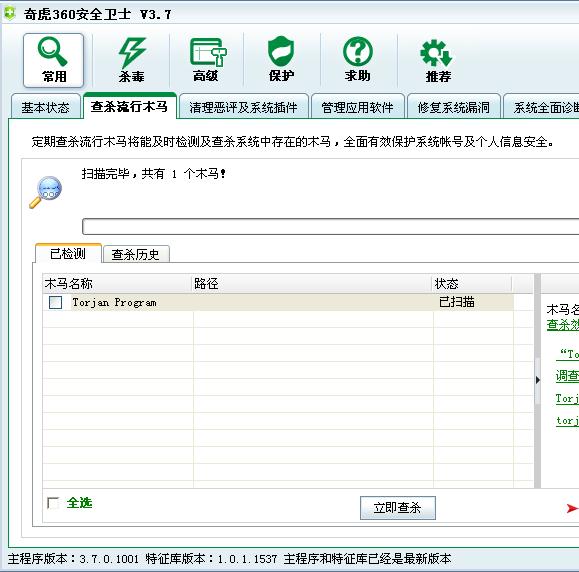
Task: Open the lowercase torj link in side panel
Action: click(x=568, y=421)
